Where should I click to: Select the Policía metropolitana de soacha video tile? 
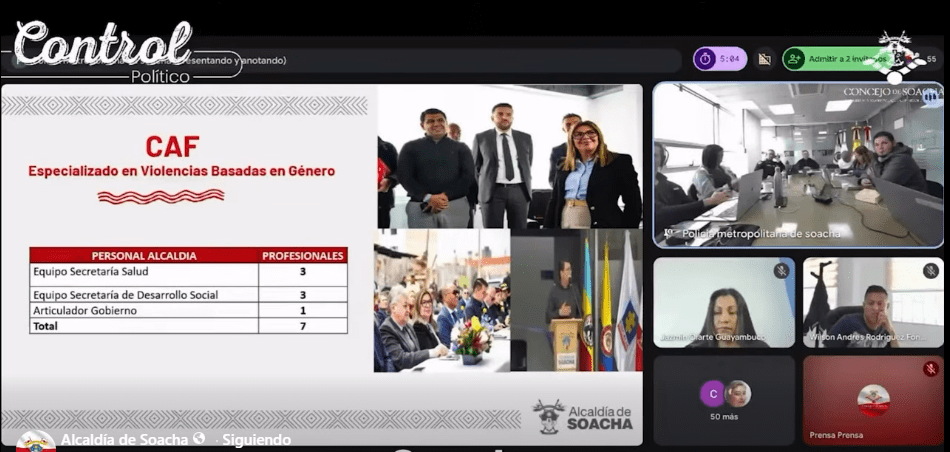(x=797, y=165)
